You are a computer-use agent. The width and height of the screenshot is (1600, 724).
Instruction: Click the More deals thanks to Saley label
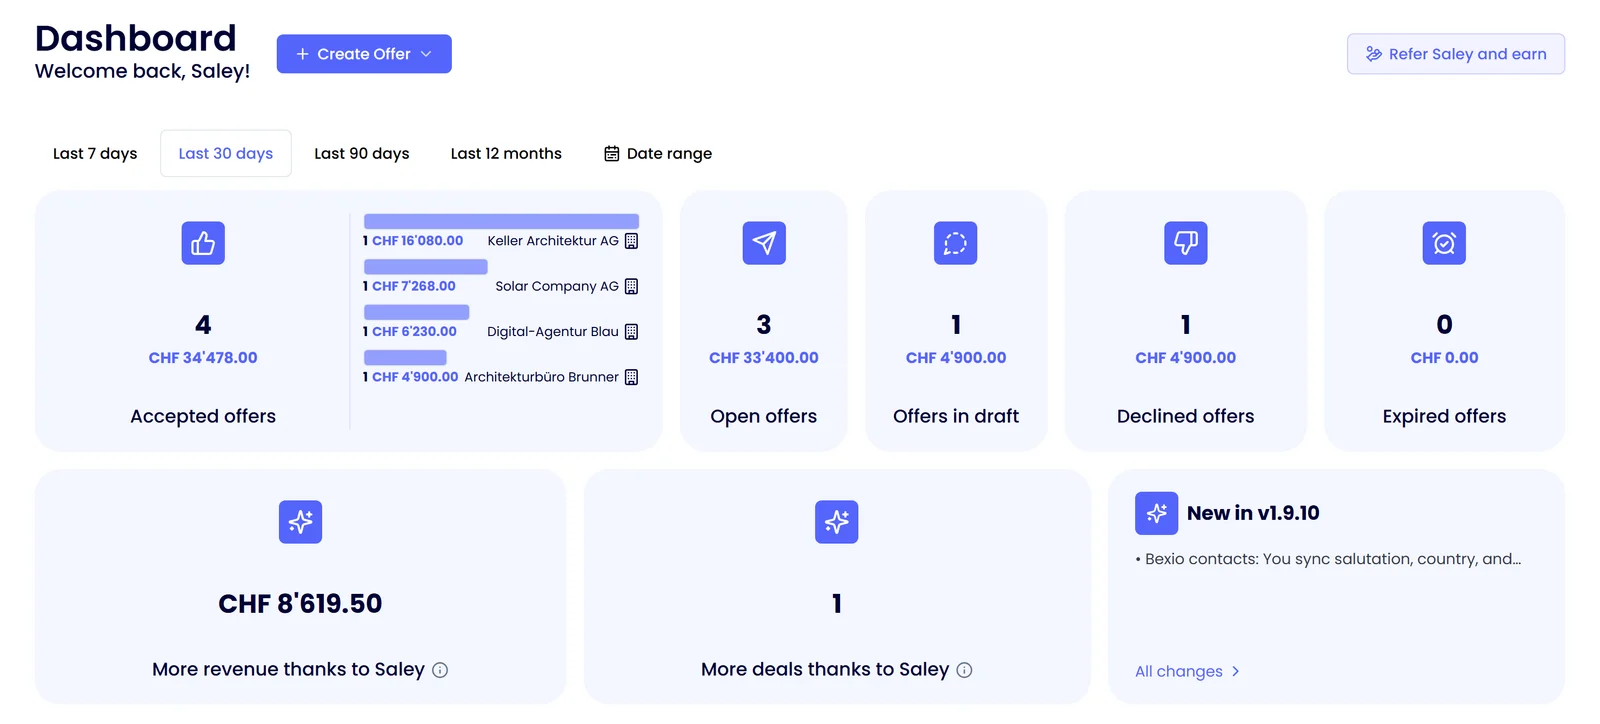coord(825,670)
